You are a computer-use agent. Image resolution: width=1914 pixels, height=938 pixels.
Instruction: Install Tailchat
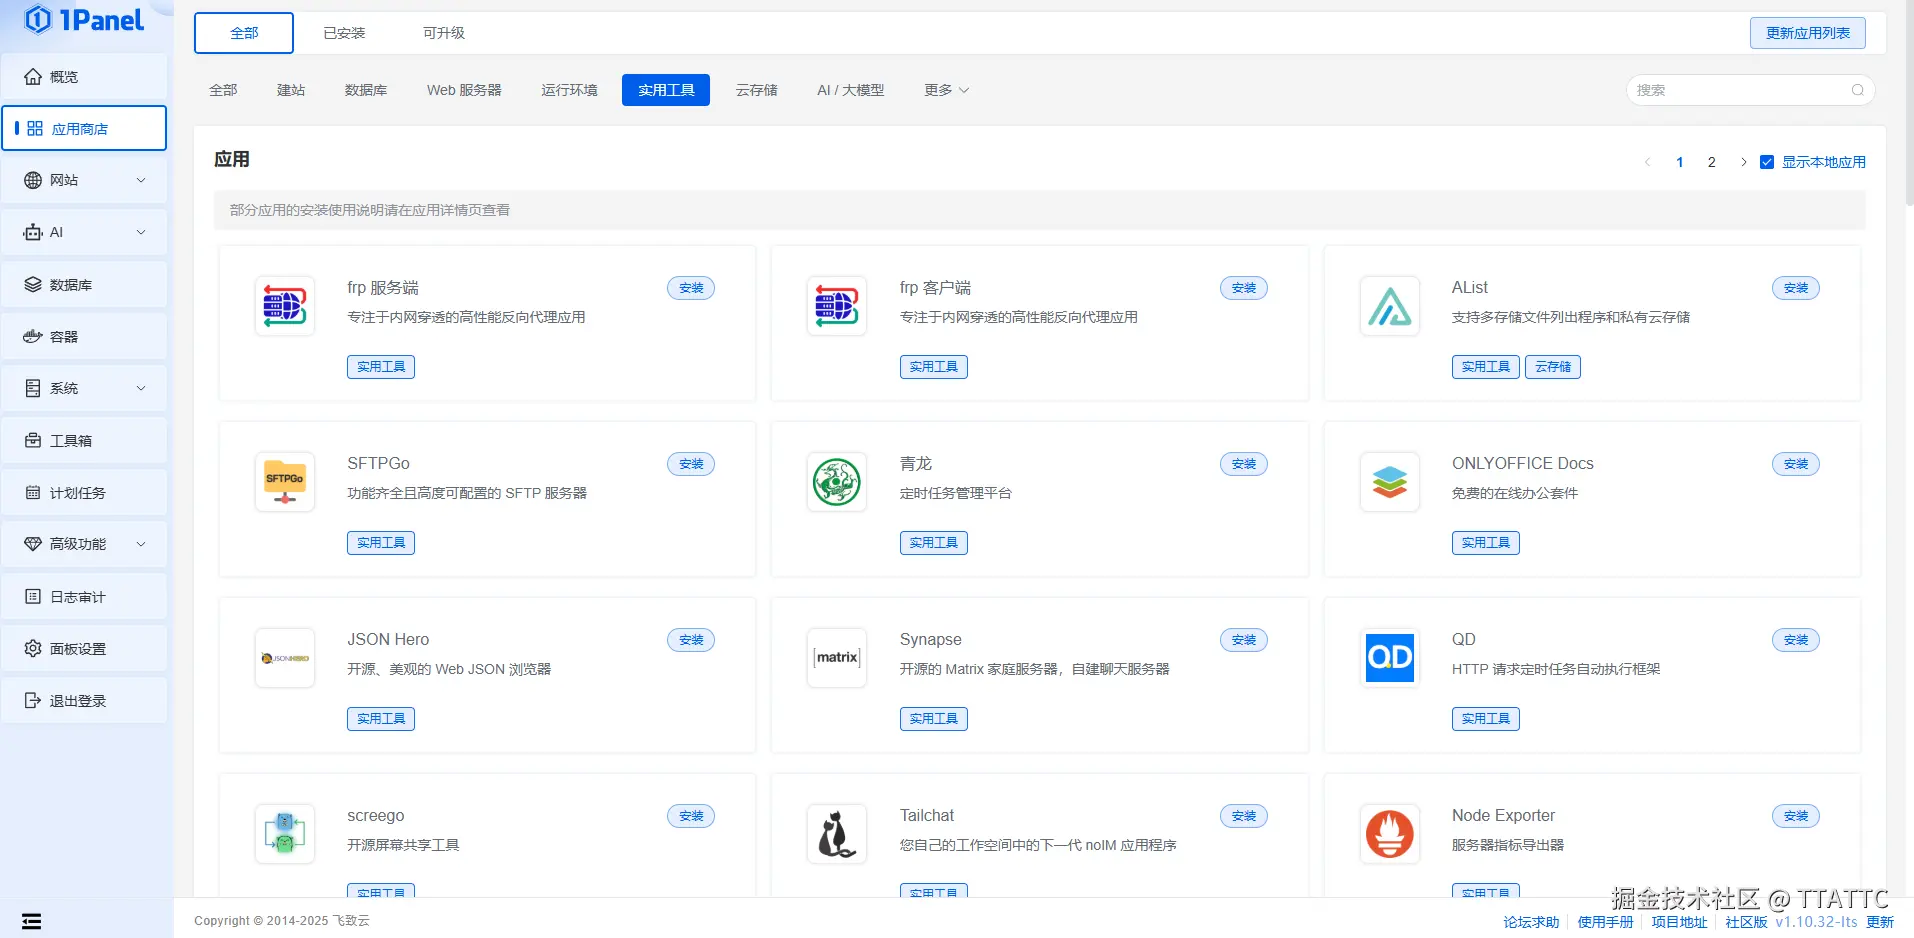coord(1244,816)
